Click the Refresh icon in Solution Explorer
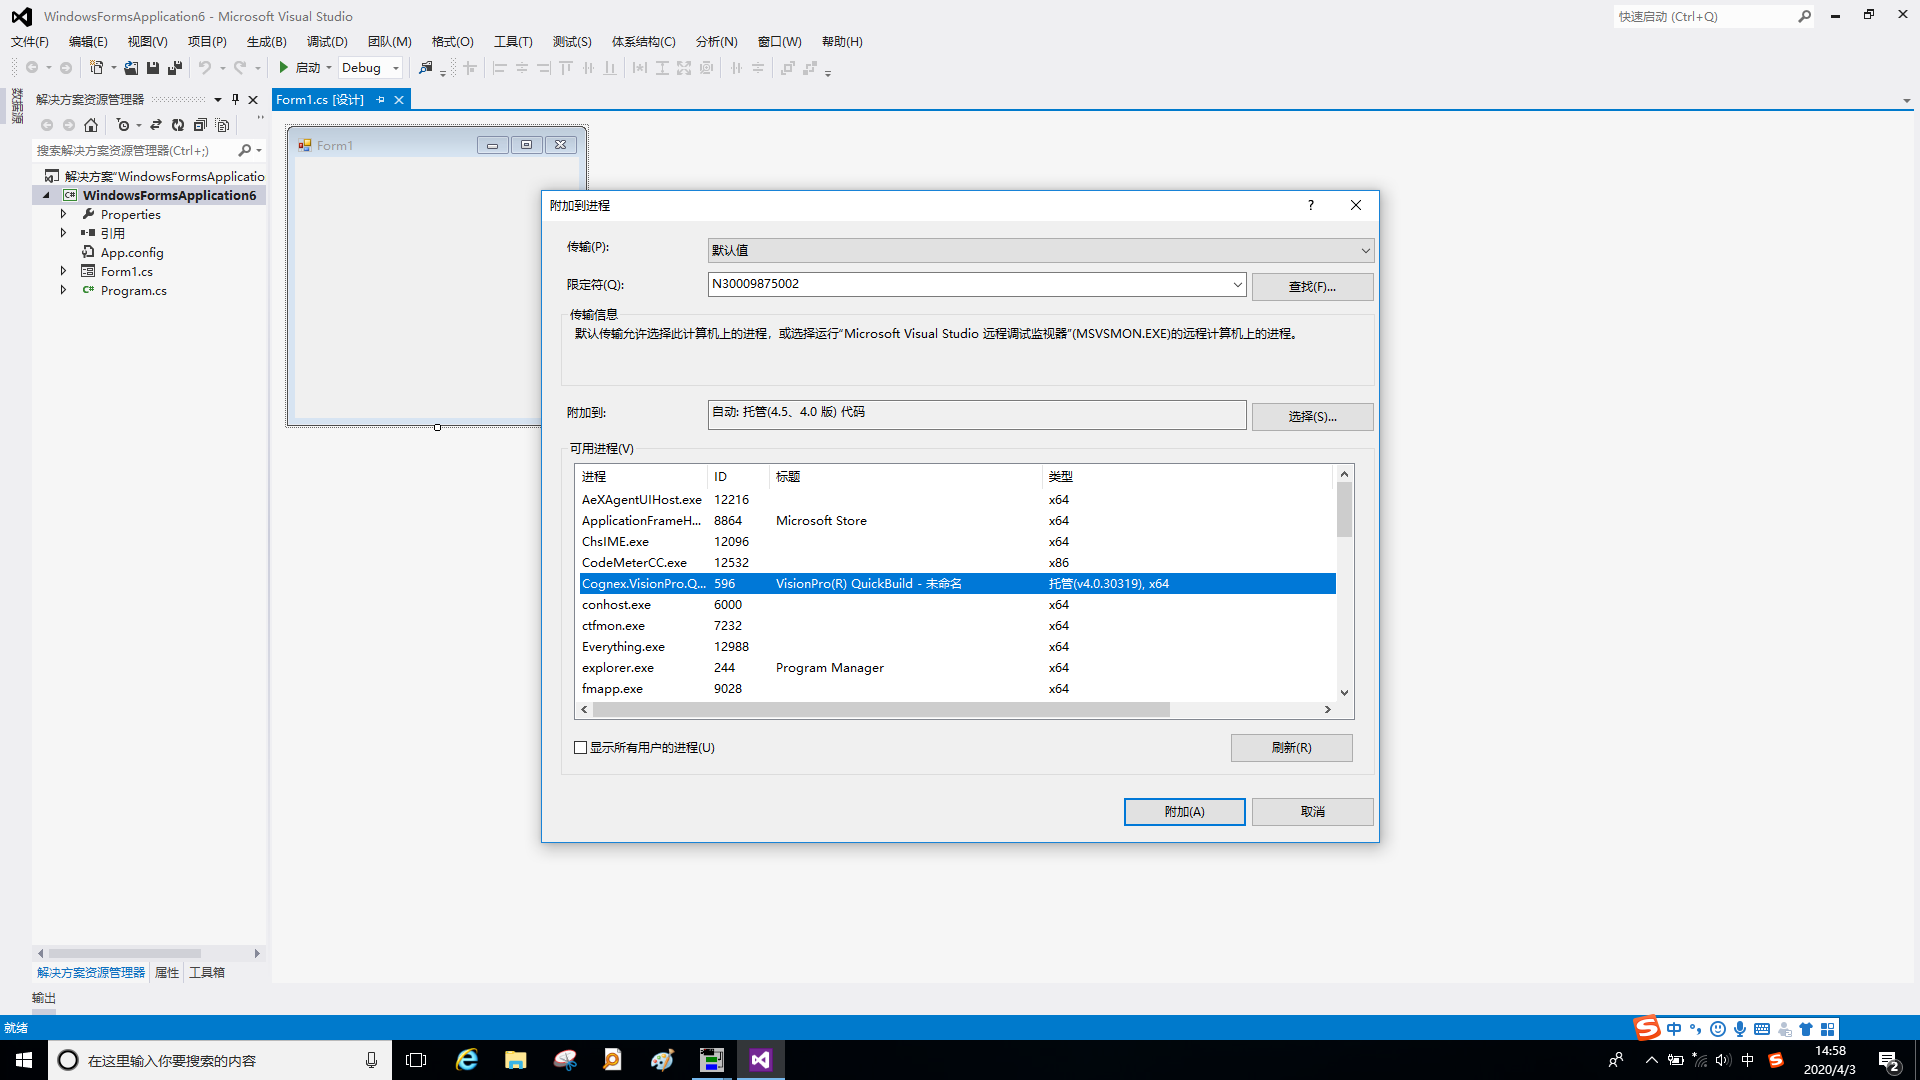The height and width of the screenshot is (1080, 1920). point(178,125)
